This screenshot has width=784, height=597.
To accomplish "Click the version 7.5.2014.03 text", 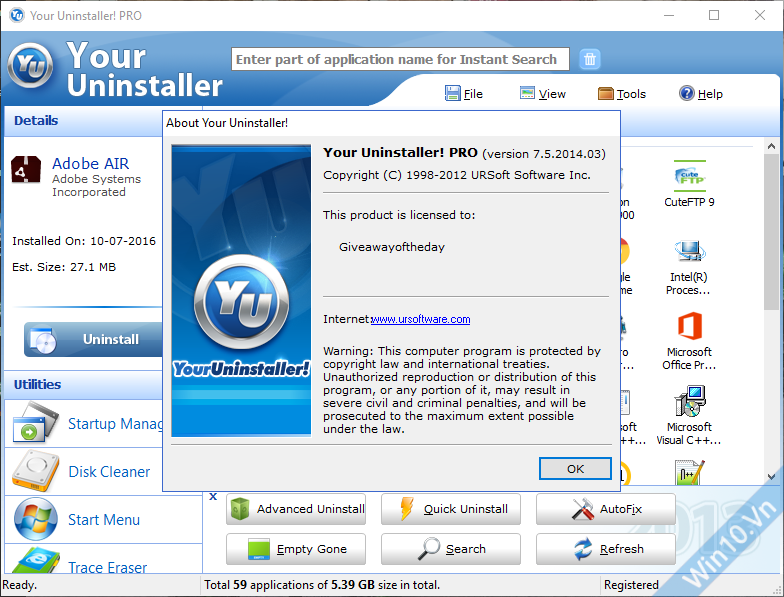I will [x=544, y=154].
